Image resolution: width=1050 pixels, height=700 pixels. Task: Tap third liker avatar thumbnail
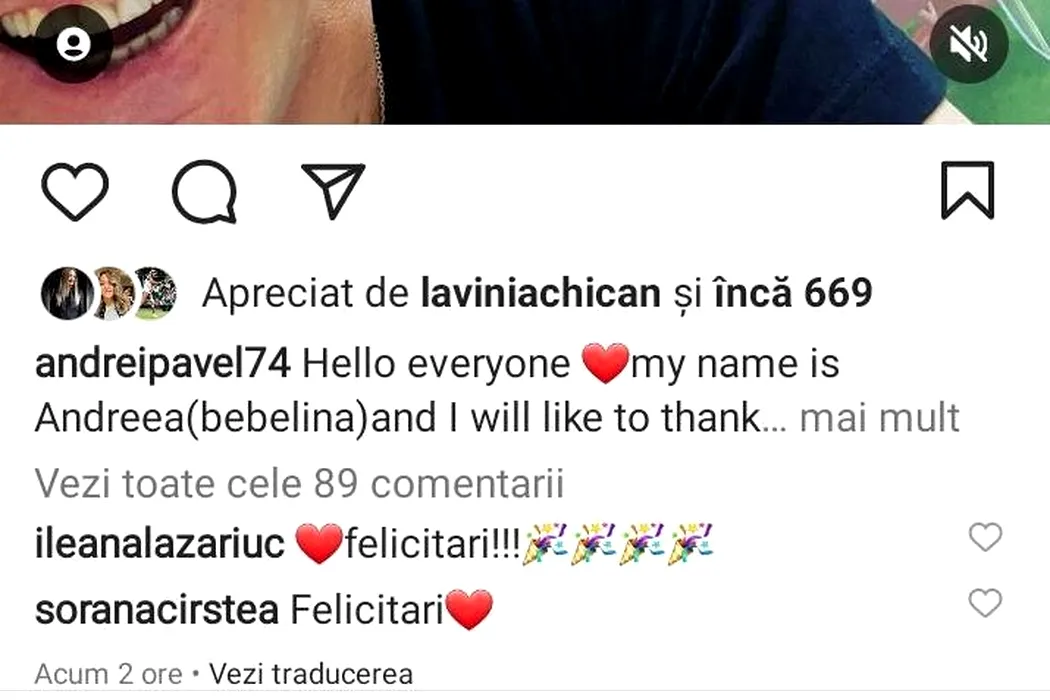pyautogui.click(x=155, y=293)
